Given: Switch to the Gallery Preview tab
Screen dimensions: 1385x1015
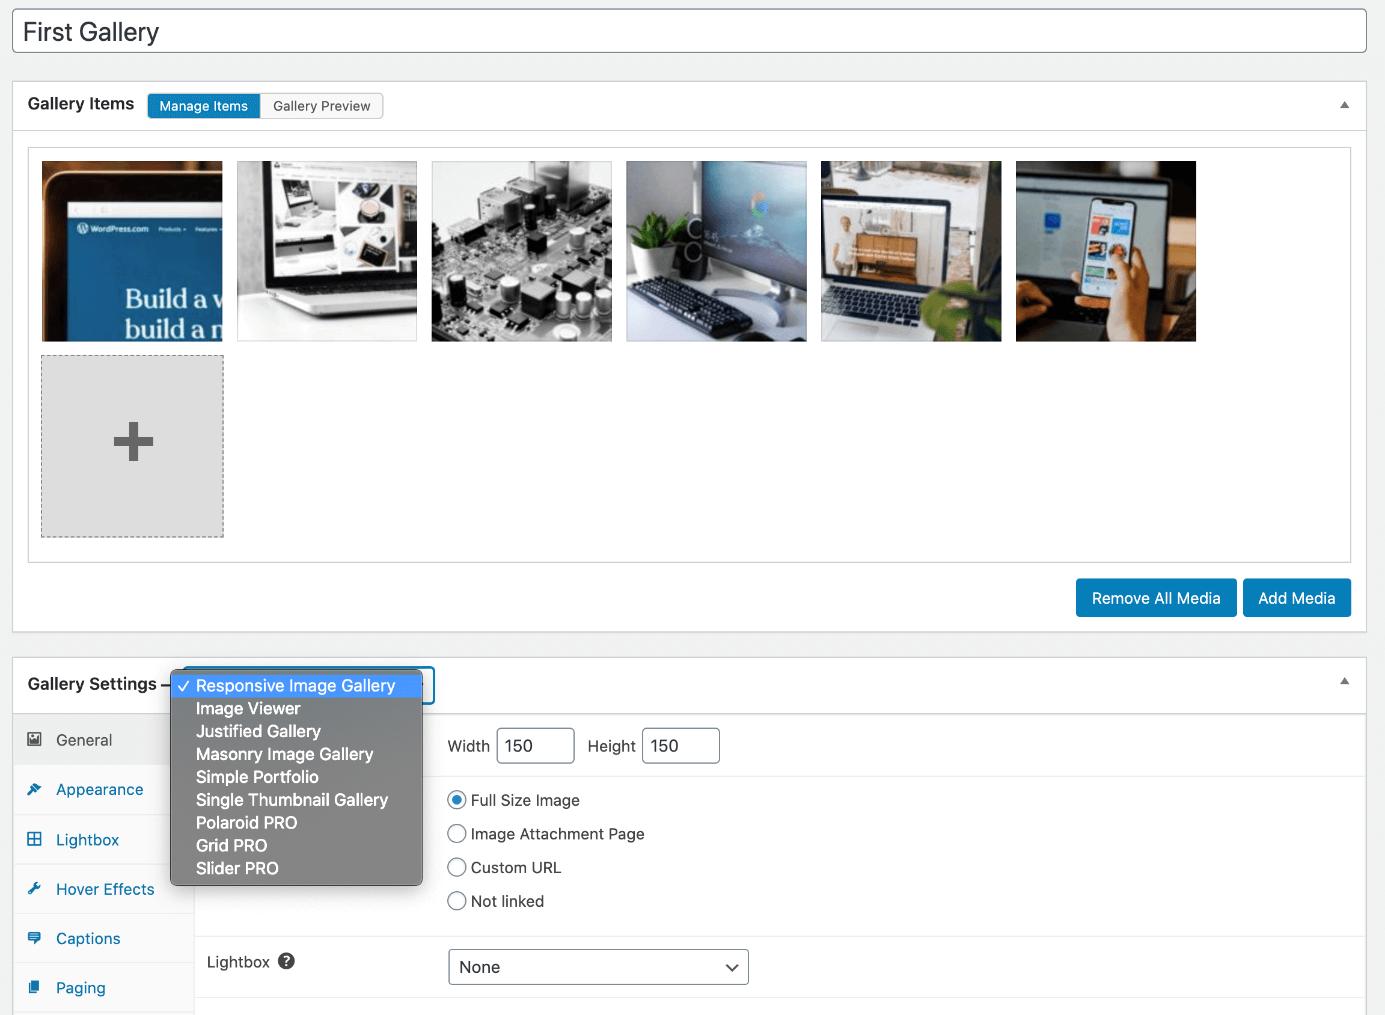Looking at the screenshot, I should (x=322, y=106).
